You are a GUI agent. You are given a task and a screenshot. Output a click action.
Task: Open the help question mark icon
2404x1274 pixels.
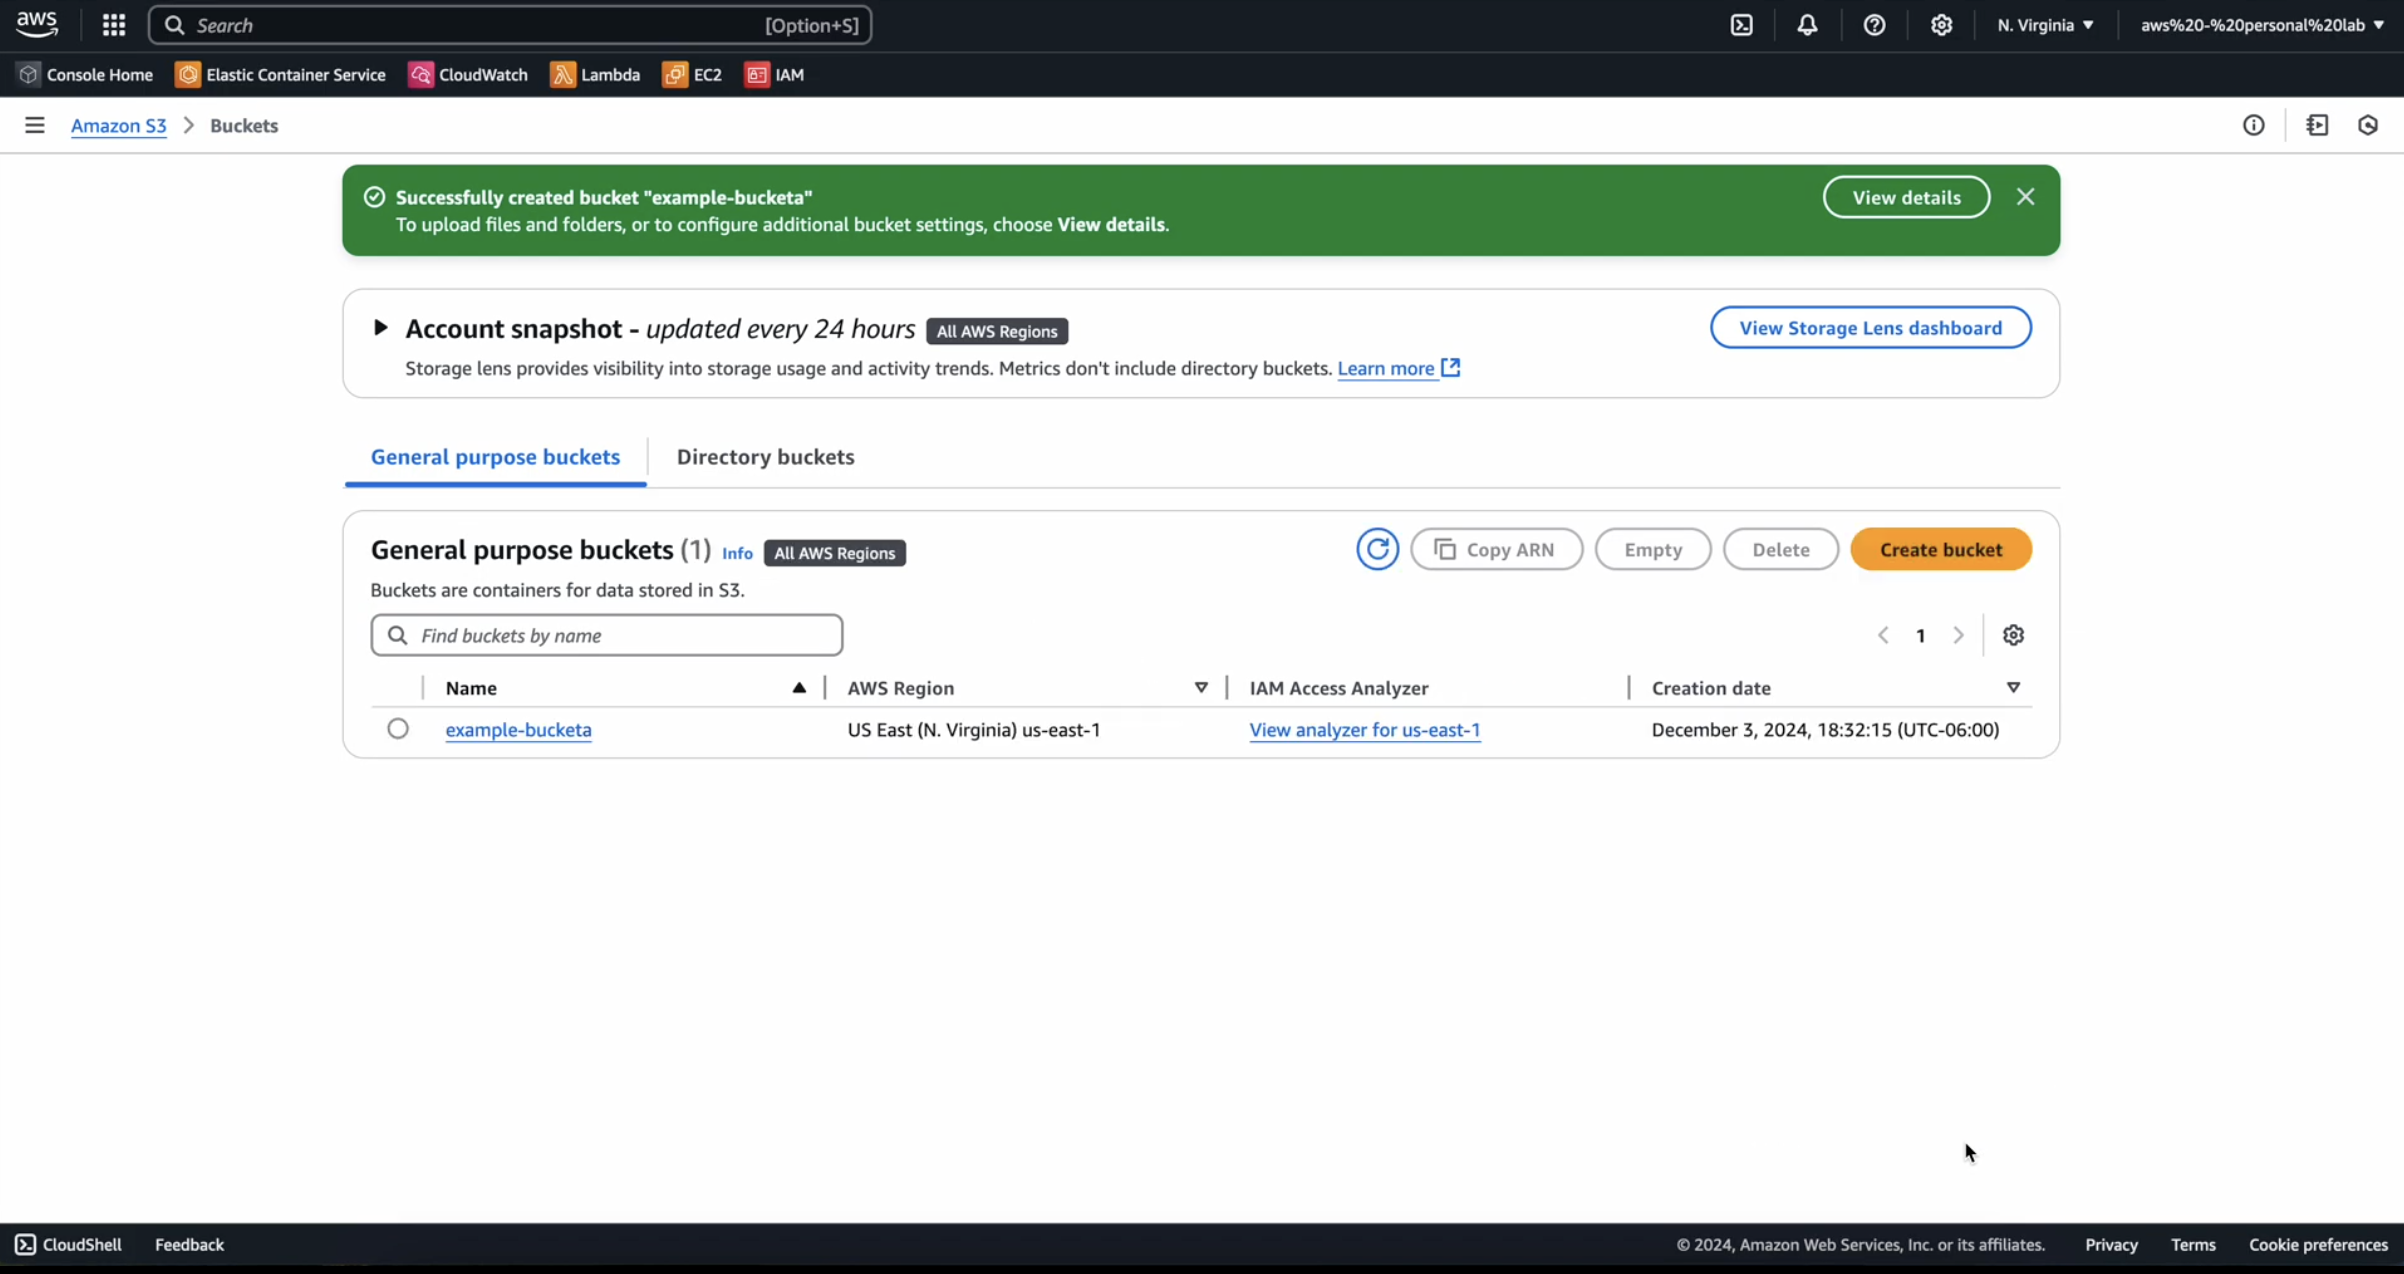click(1874, 25)
